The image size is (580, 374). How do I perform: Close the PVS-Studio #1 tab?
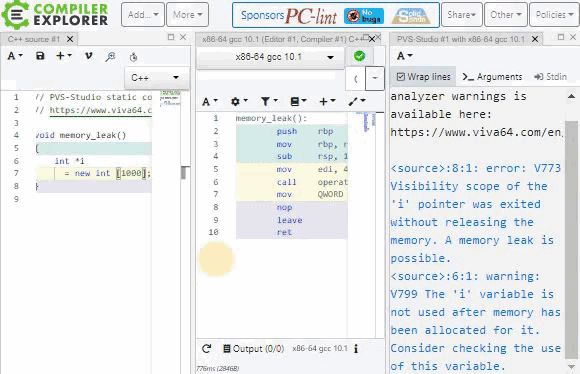coord(535,39)
